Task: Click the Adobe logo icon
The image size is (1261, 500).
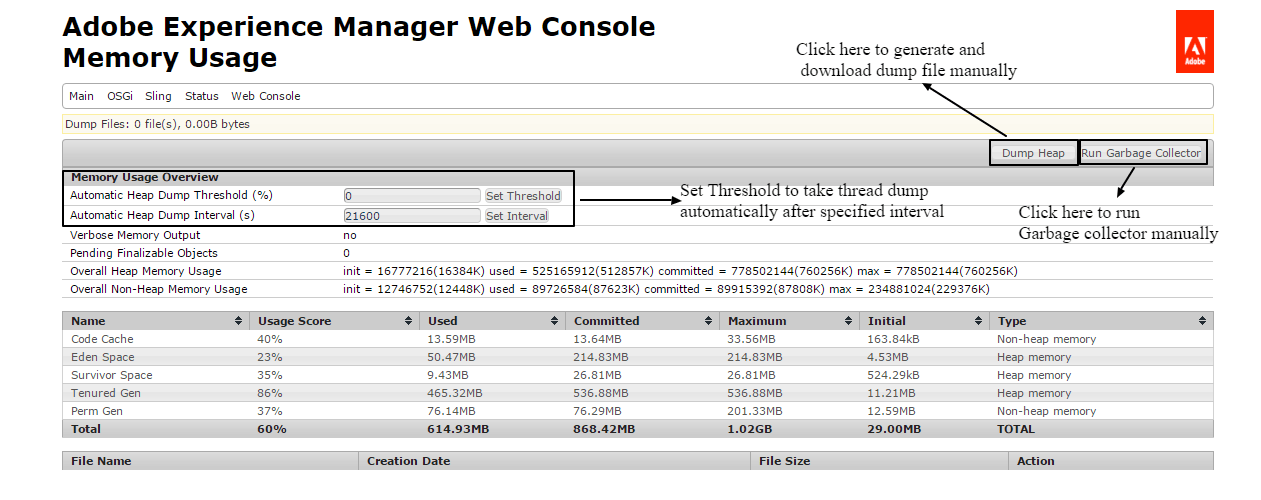Action: coord(1194,41)
